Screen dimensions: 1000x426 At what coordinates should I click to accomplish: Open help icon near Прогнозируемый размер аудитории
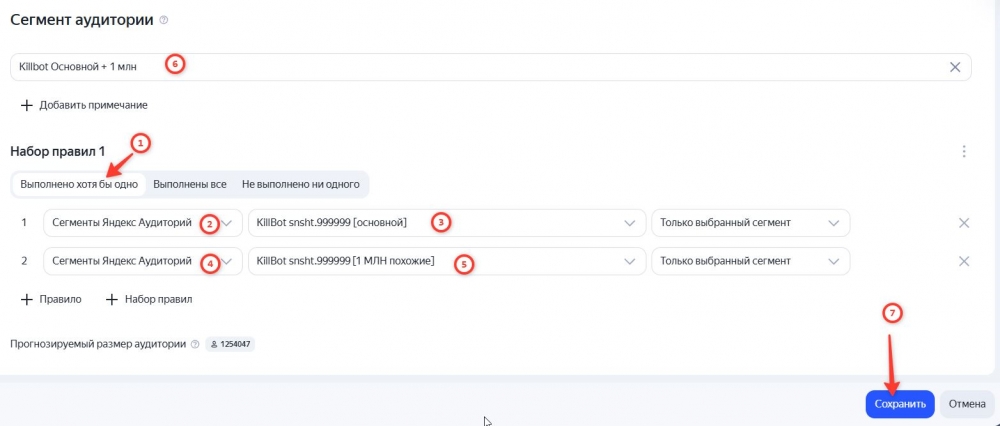pos(195,344)
